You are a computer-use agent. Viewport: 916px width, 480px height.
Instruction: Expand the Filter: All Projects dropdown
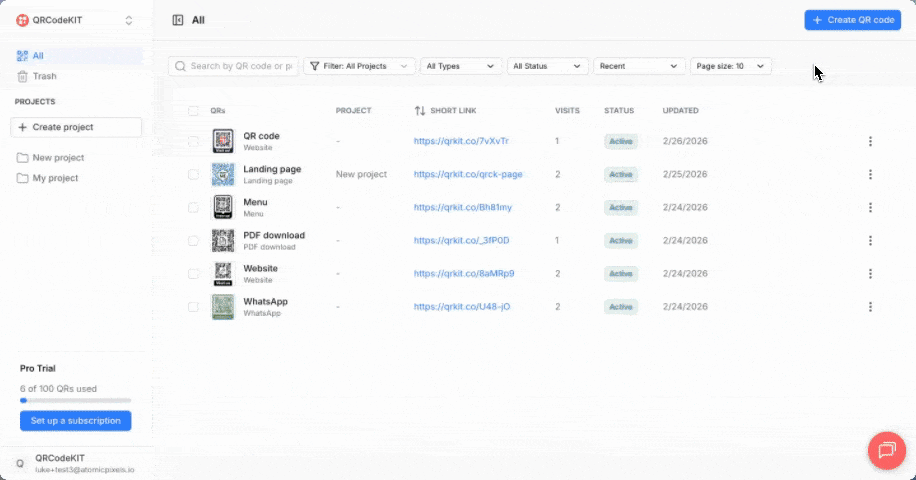click(359, 66)
